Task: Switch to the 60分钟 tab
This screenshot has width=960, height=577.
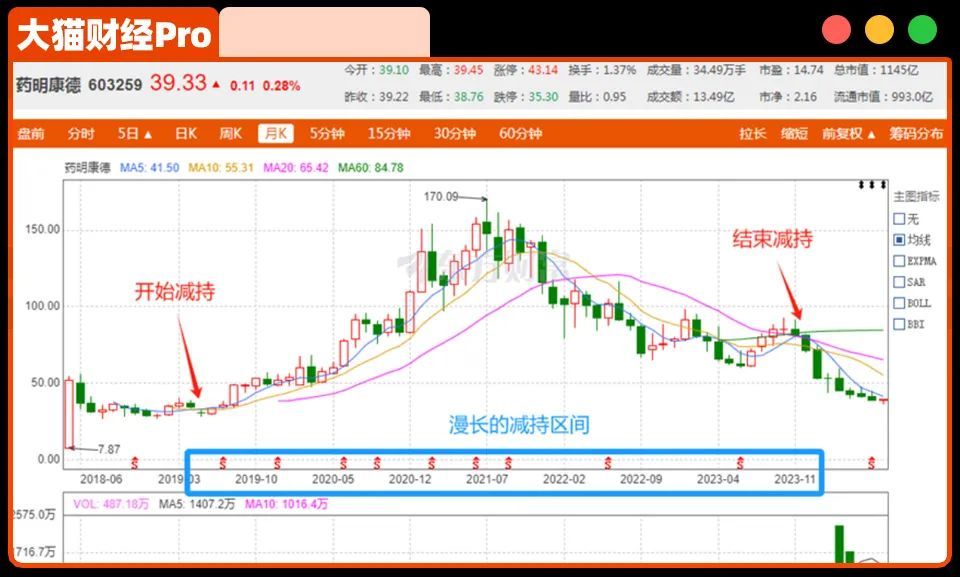Action: coord(520,134)
